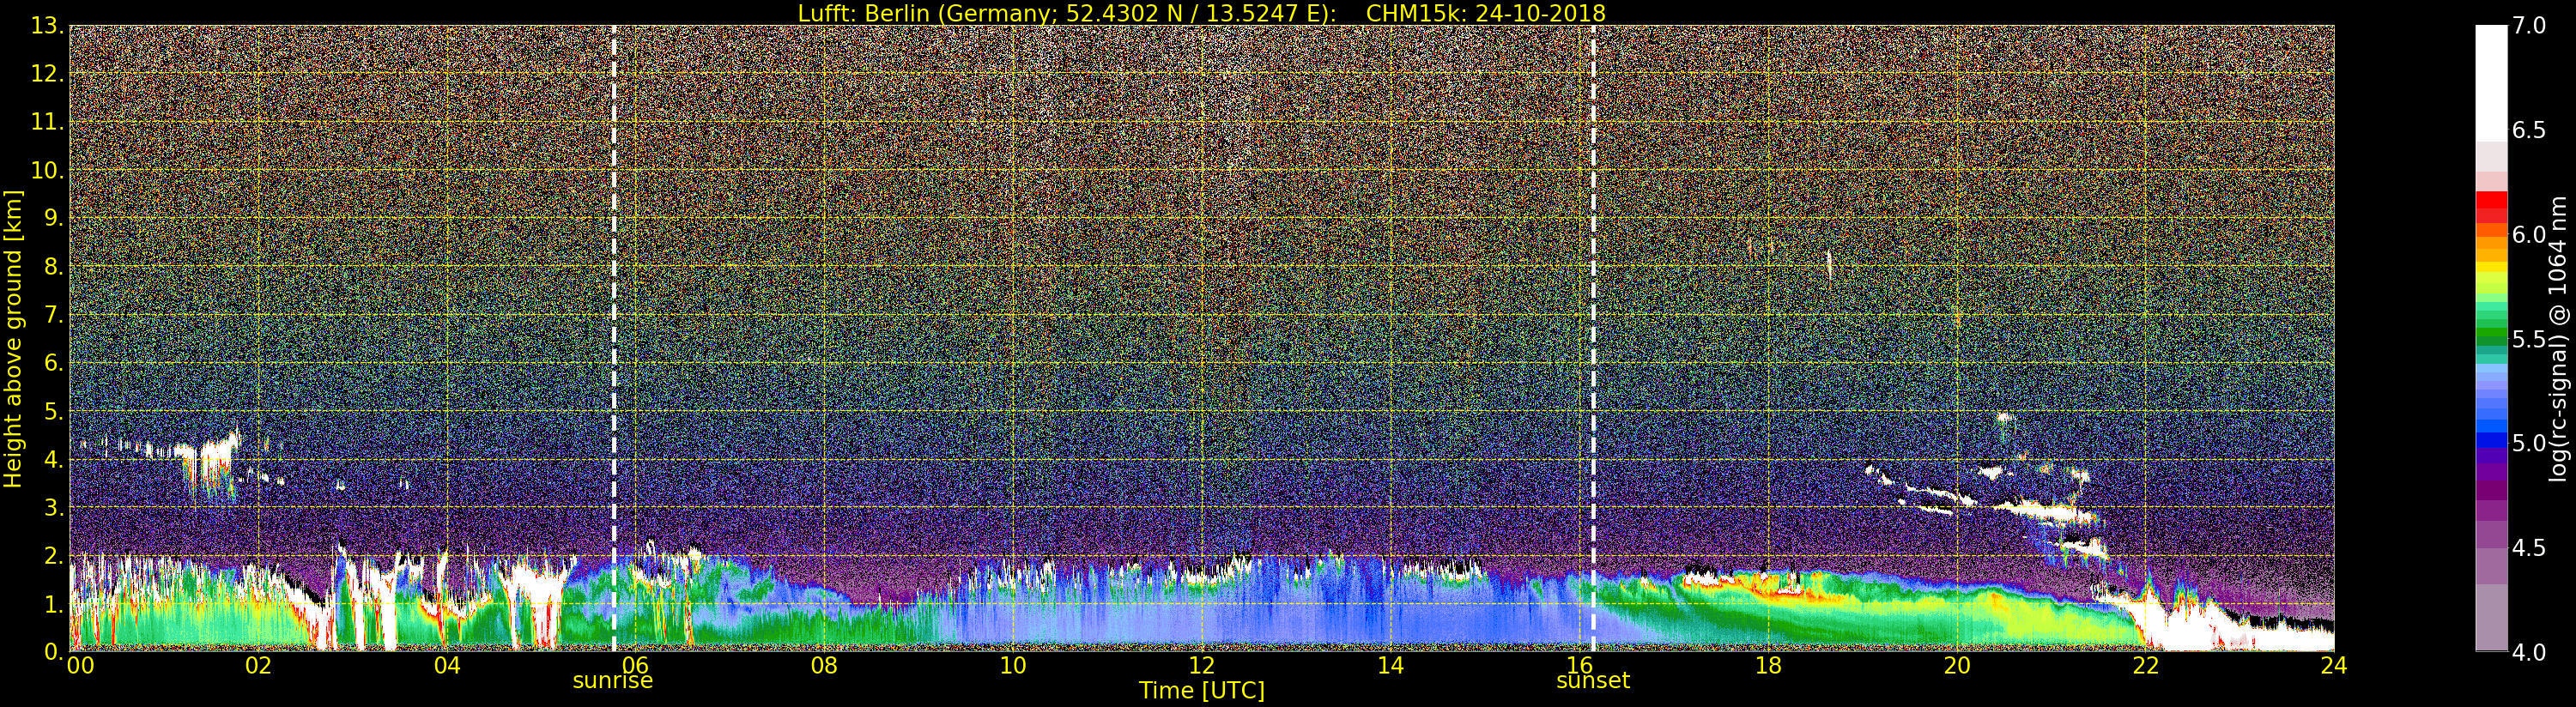Image resolution: width=2576 pixels, height=707 pixels.
Task: Click the '1.' height axis tick label
Action: tap(53, 603)
